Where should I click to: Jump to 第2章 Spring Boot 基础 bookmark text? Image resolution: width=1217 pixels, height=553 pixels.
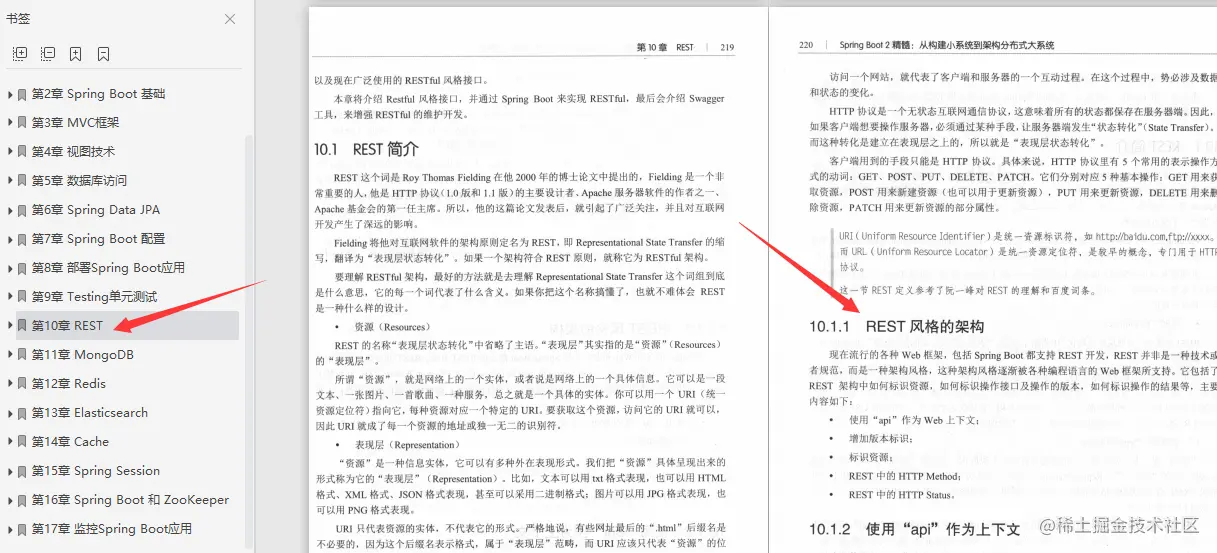[x=99, y=94]
